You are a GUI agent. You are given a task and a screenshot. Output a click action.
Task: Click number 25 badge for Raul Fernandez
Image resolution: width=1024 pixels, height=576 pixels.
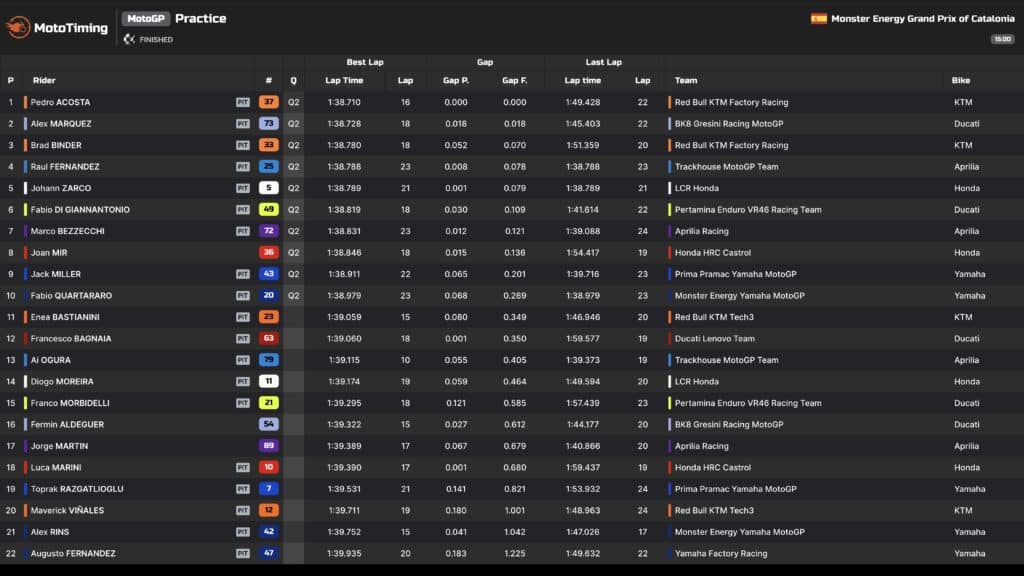click(x=268, y=167)
